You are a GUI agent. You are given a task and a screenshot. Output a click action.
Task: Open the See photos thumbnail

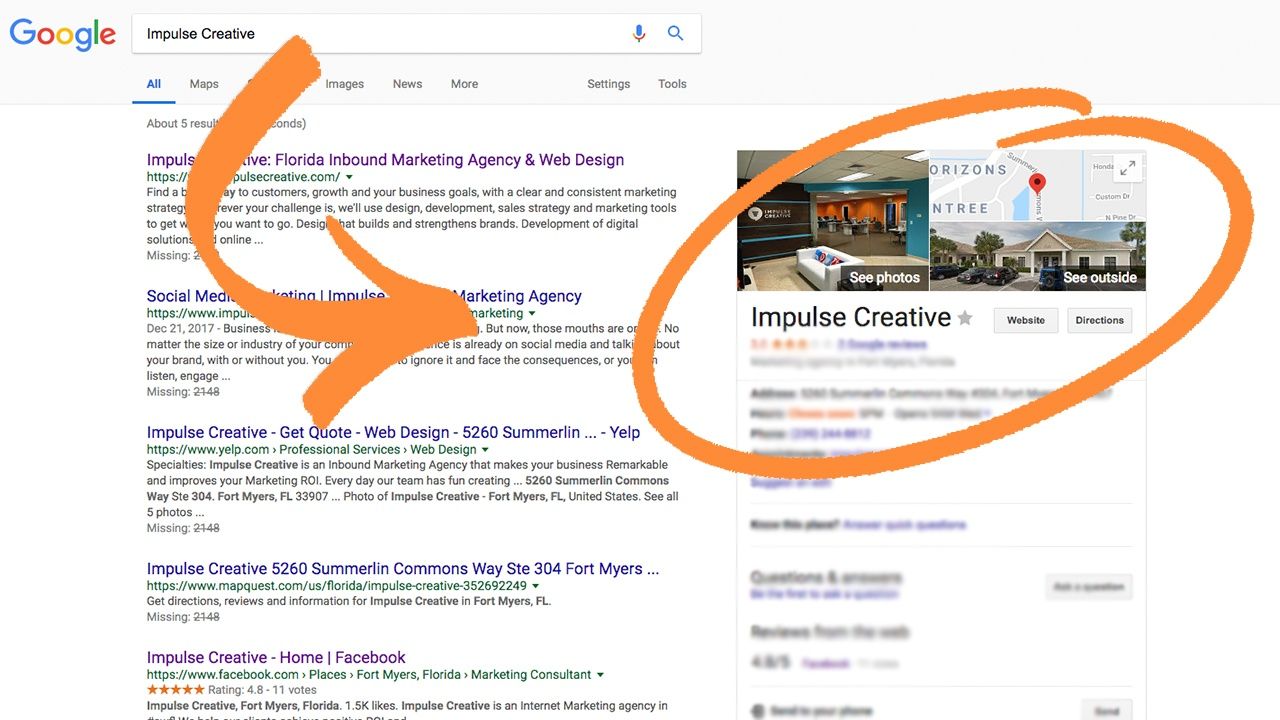(833, 221)
